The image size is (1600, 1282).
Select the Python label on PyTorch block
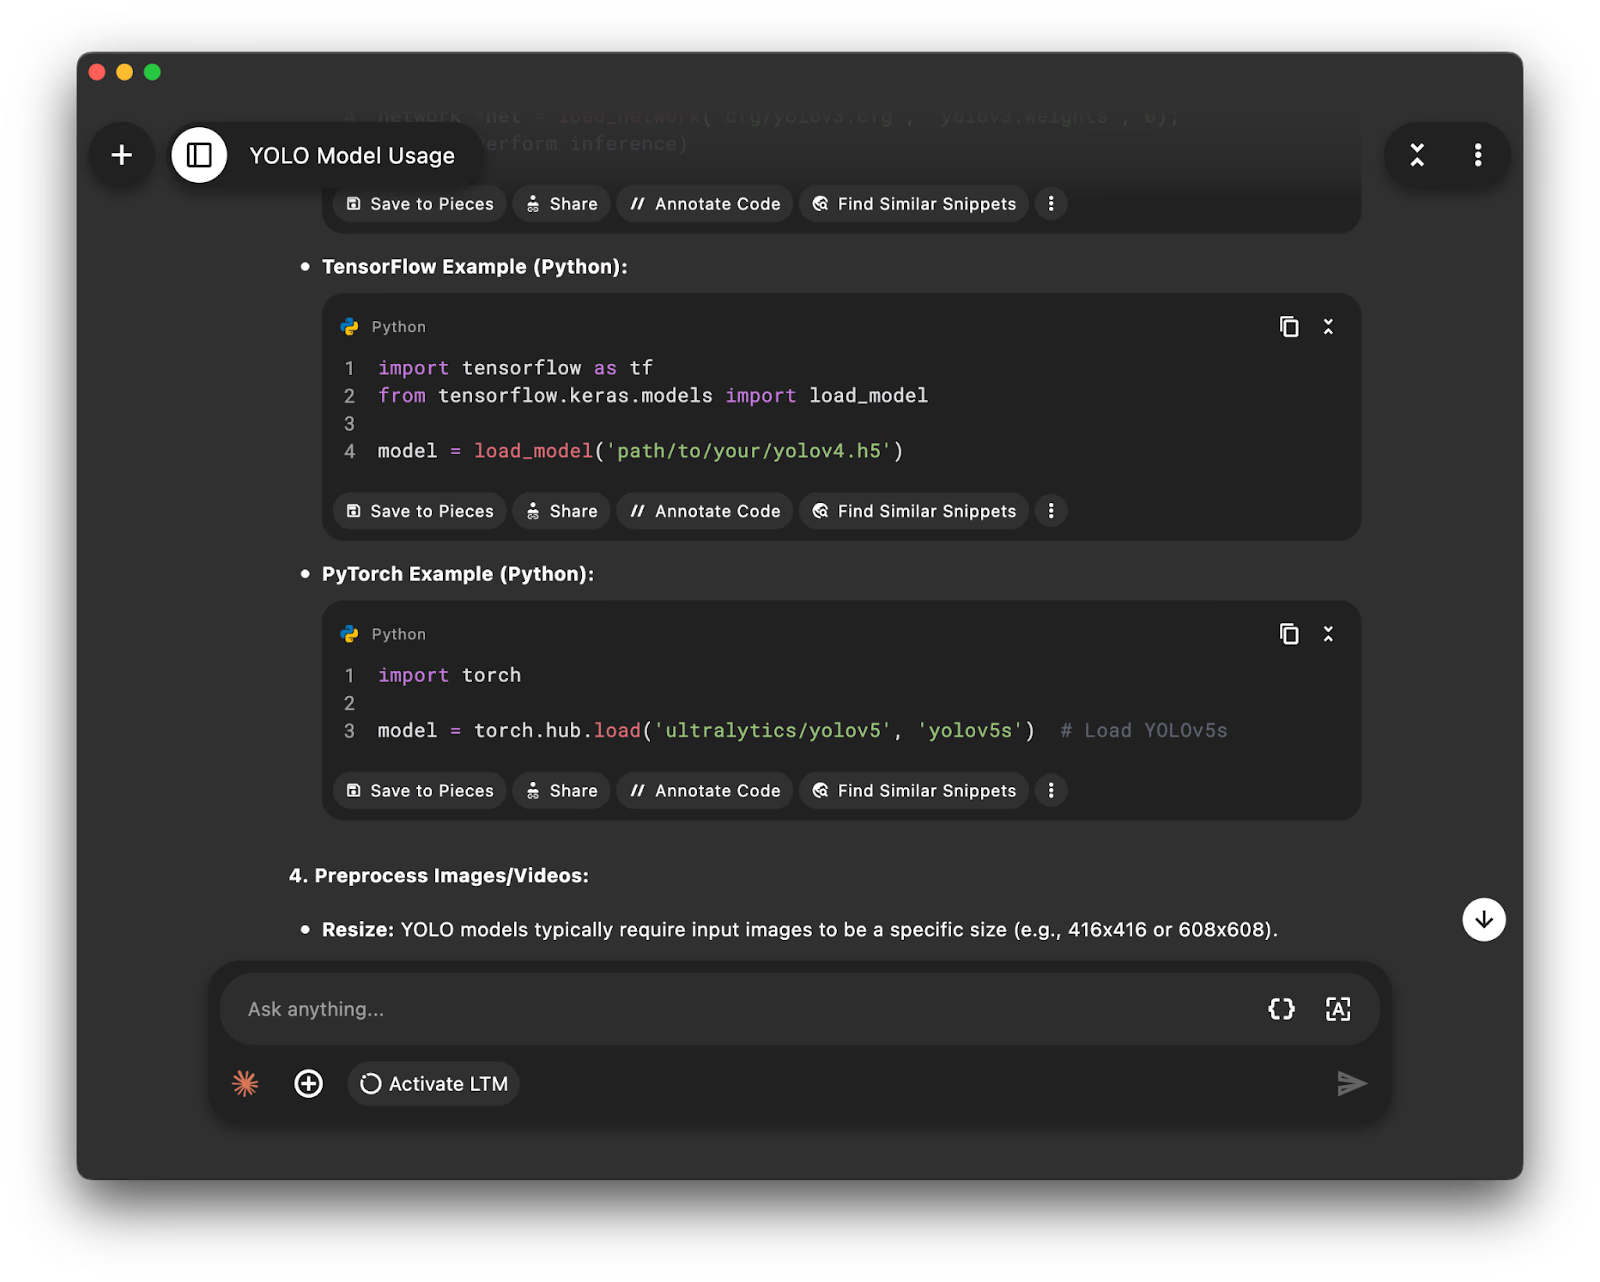[398, 634]
